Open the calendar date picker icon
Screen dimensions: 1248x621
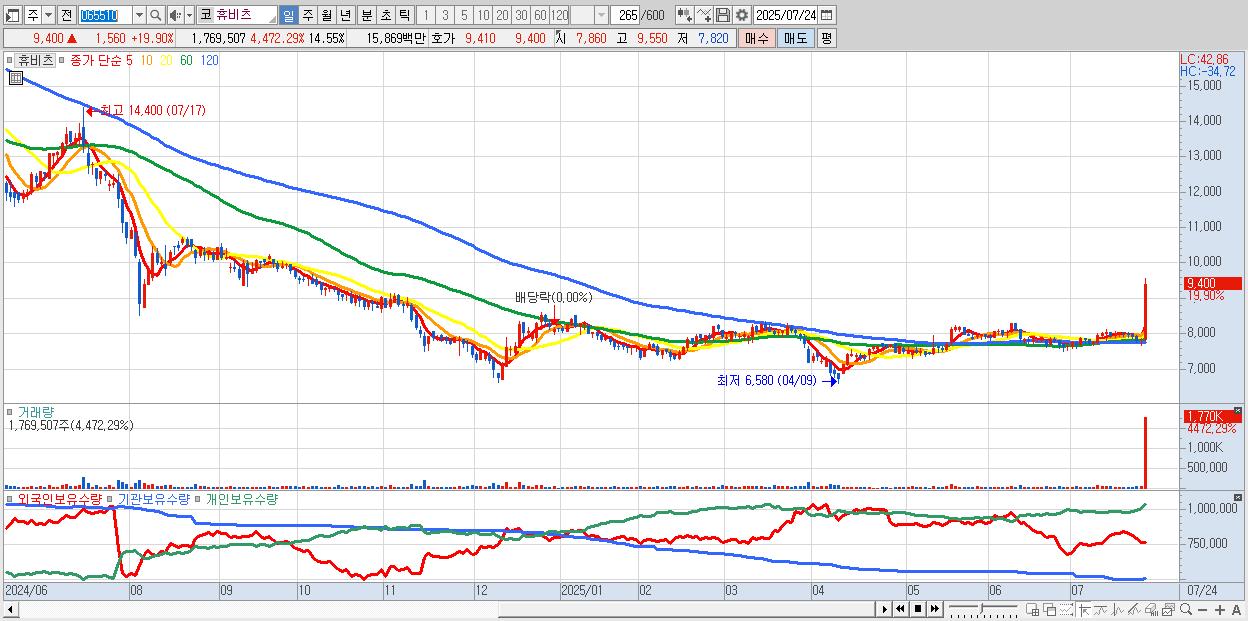coord(826,15)
